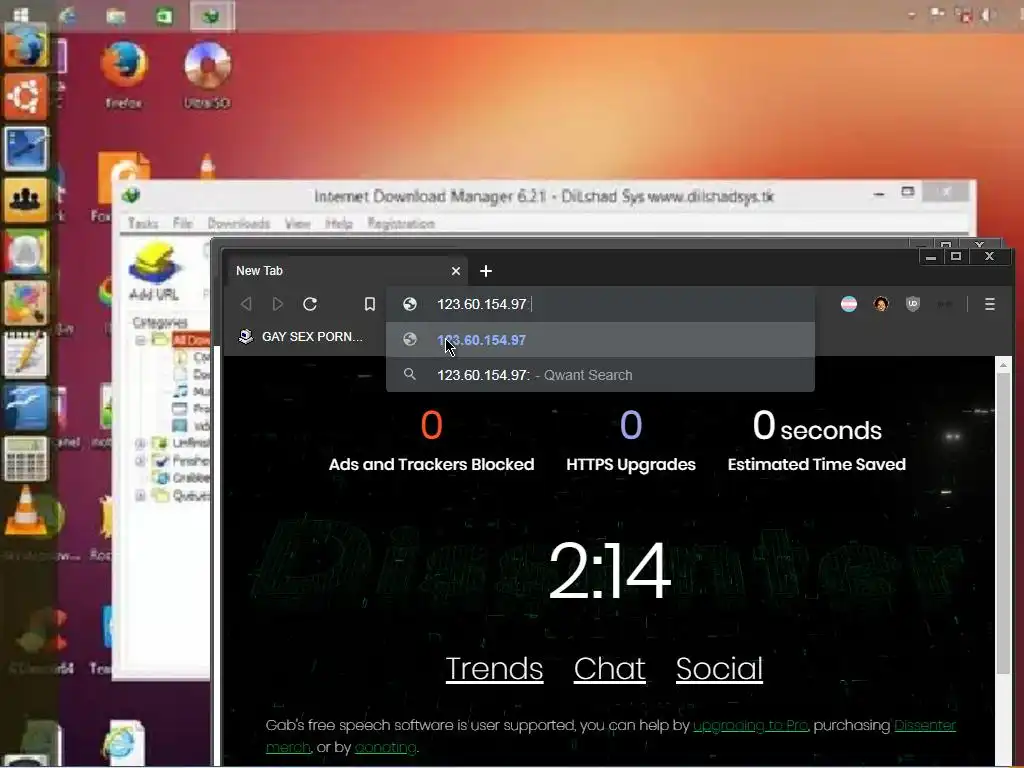Screen dimensions: 1024x768
Task: Open the Trends link
Action: [494, 669]
